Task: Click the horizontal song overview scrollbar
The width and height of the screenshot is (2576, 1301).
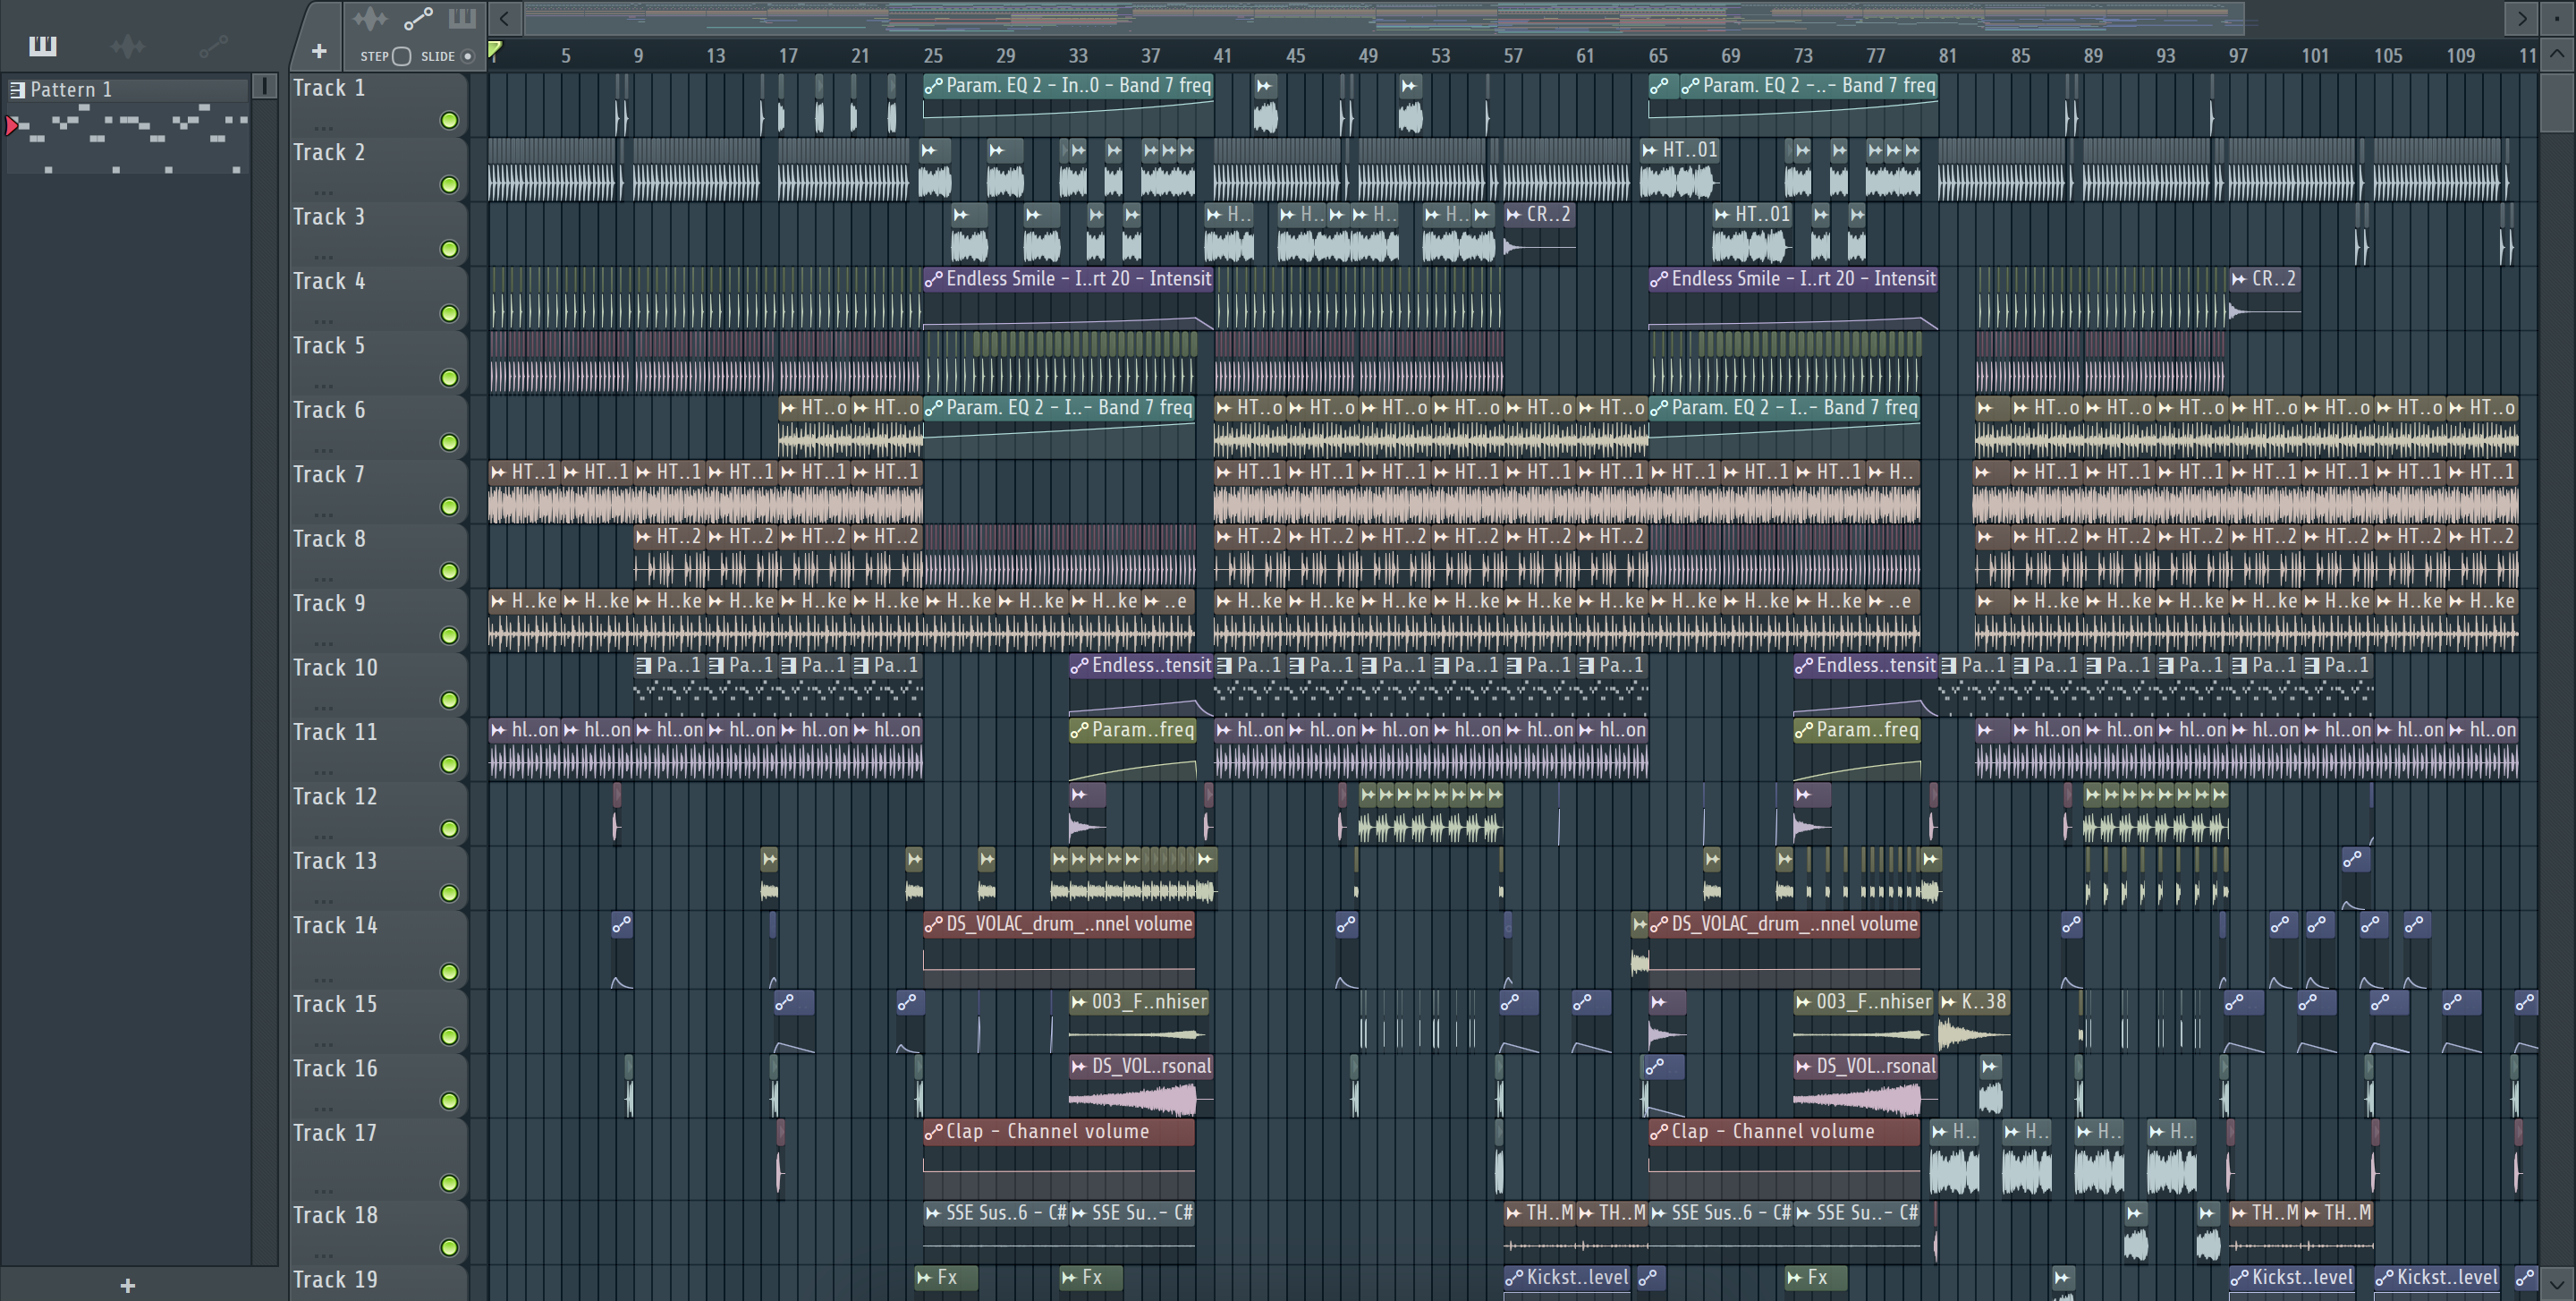Action: point(1384,18)
